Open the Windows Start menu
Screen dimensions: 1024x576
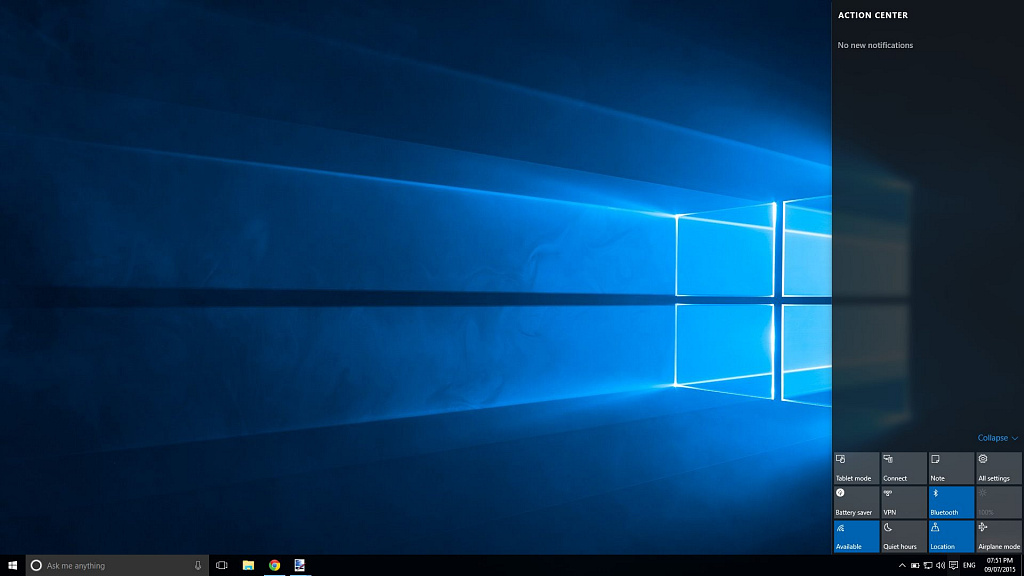tap(12, 566)
